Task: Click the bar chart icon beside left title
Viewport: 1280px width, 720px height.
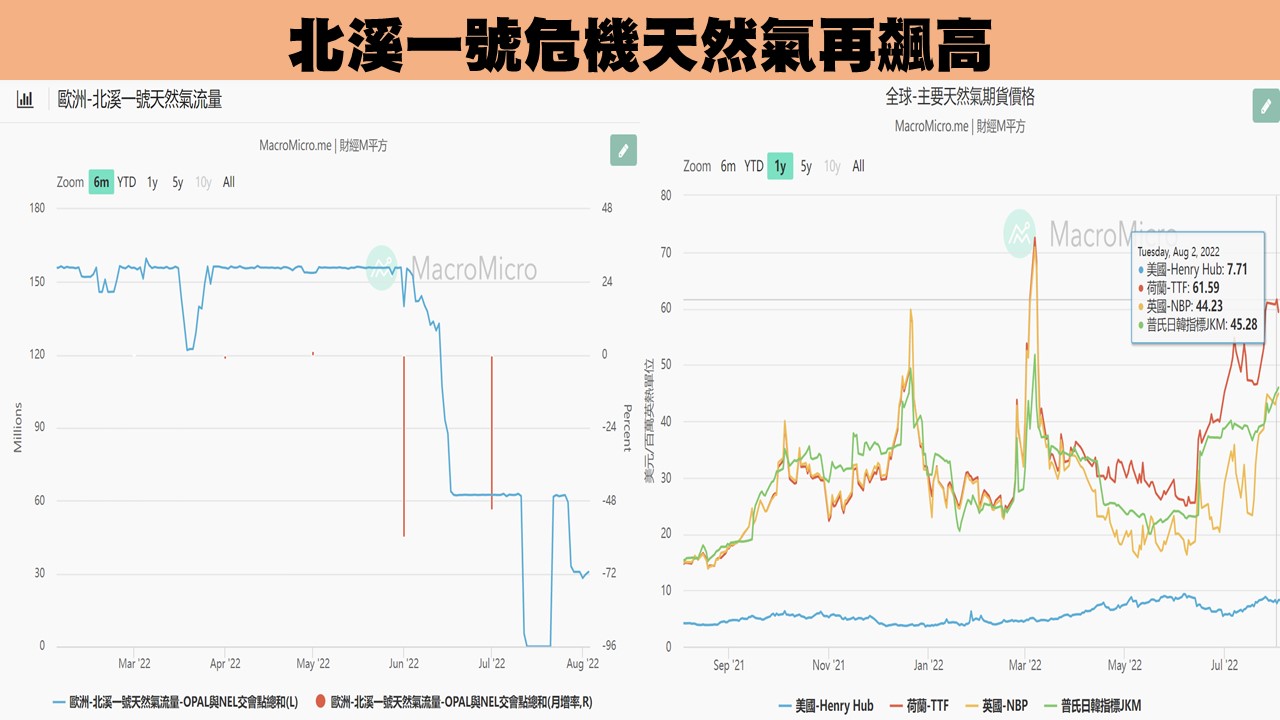Action: click(x=25, y=99)
